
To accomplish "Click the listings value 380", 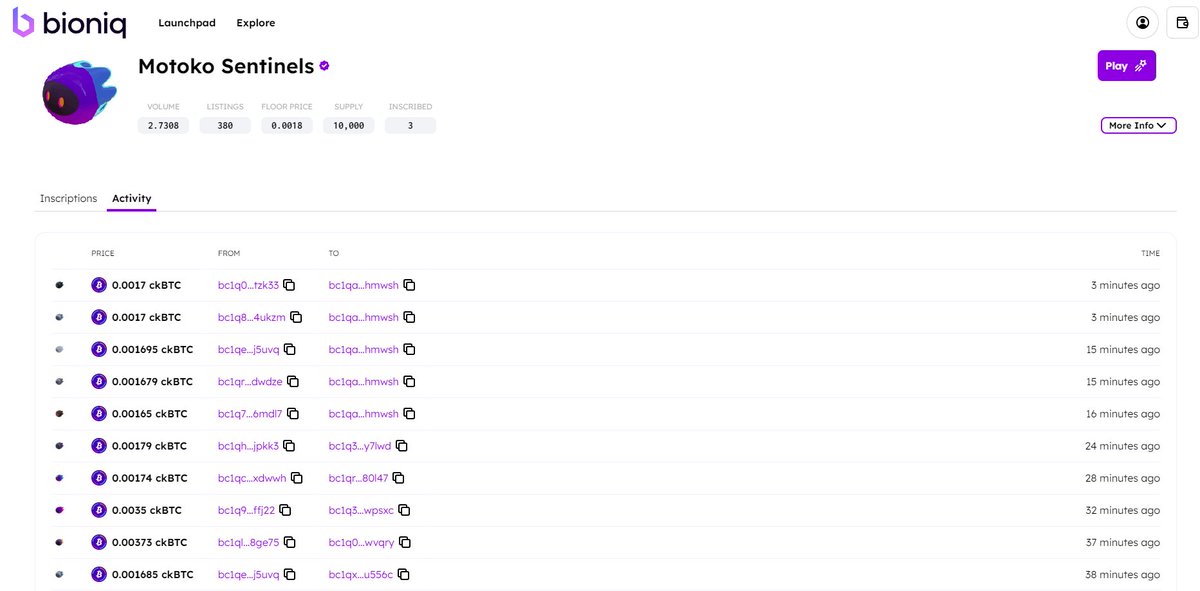I will (226, 126).
